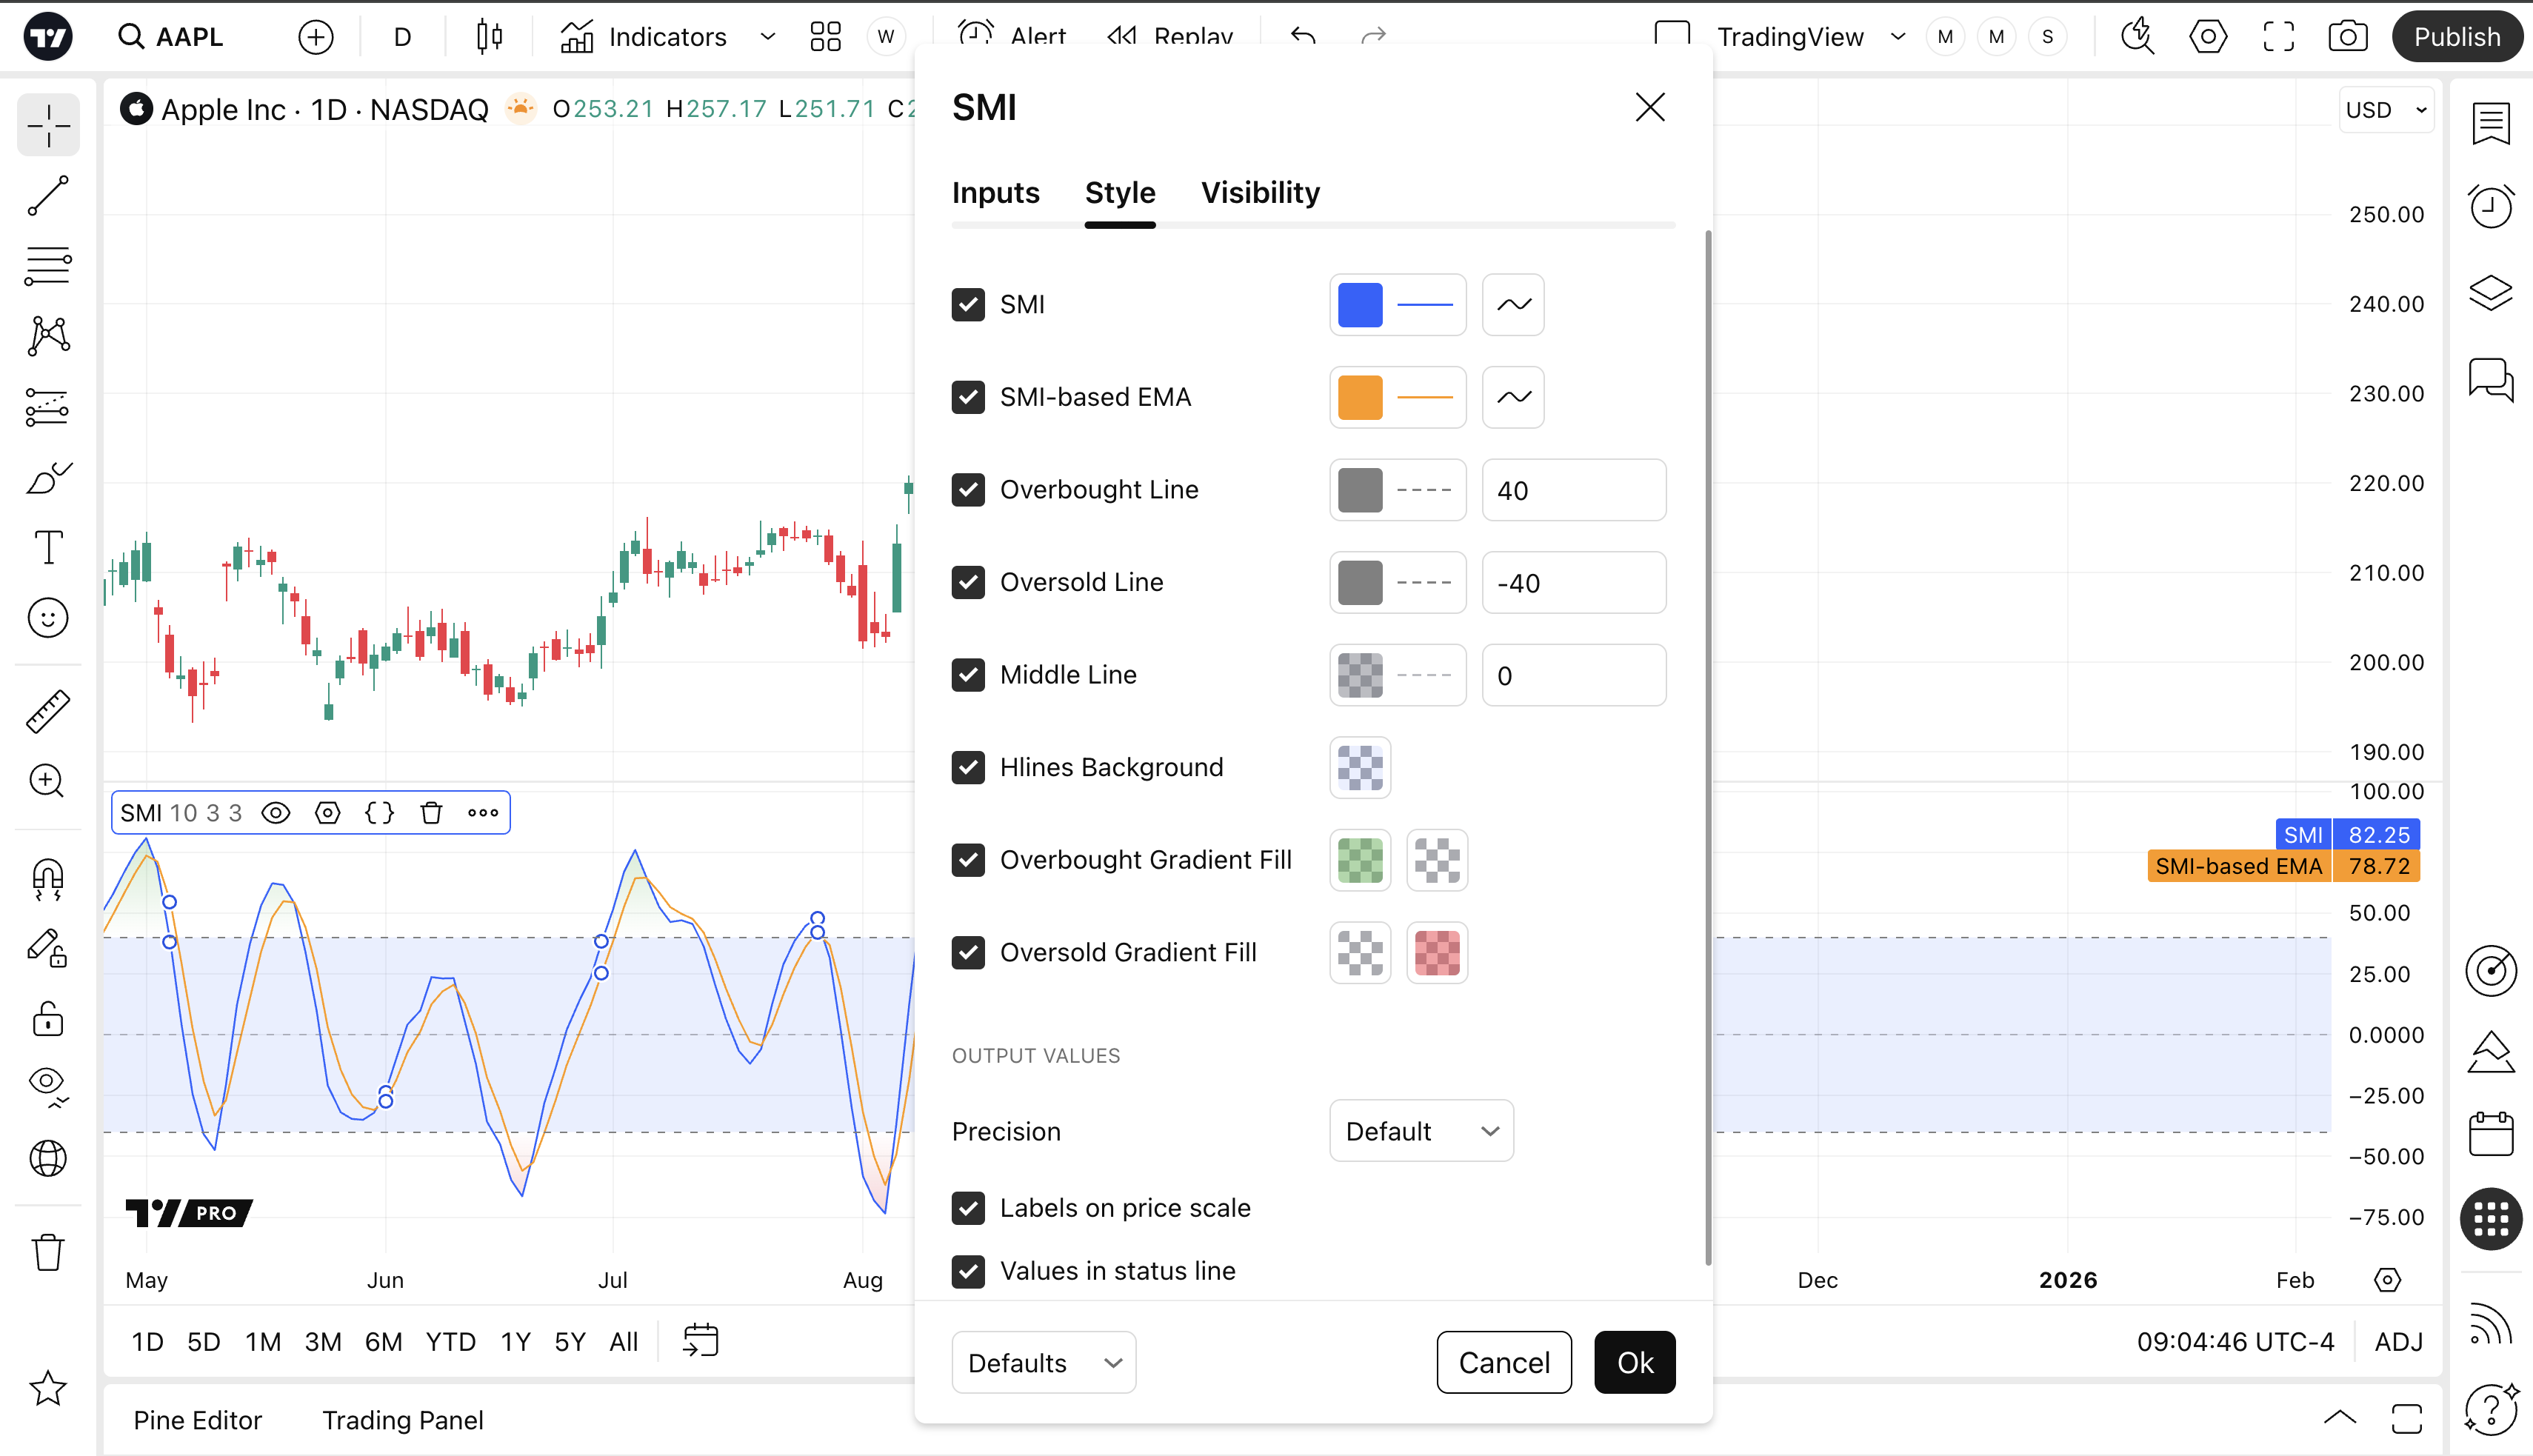This screenshot has height=1456, width=2533.
Task: Expand the Defaults dropdown
Action: 1043,1362
